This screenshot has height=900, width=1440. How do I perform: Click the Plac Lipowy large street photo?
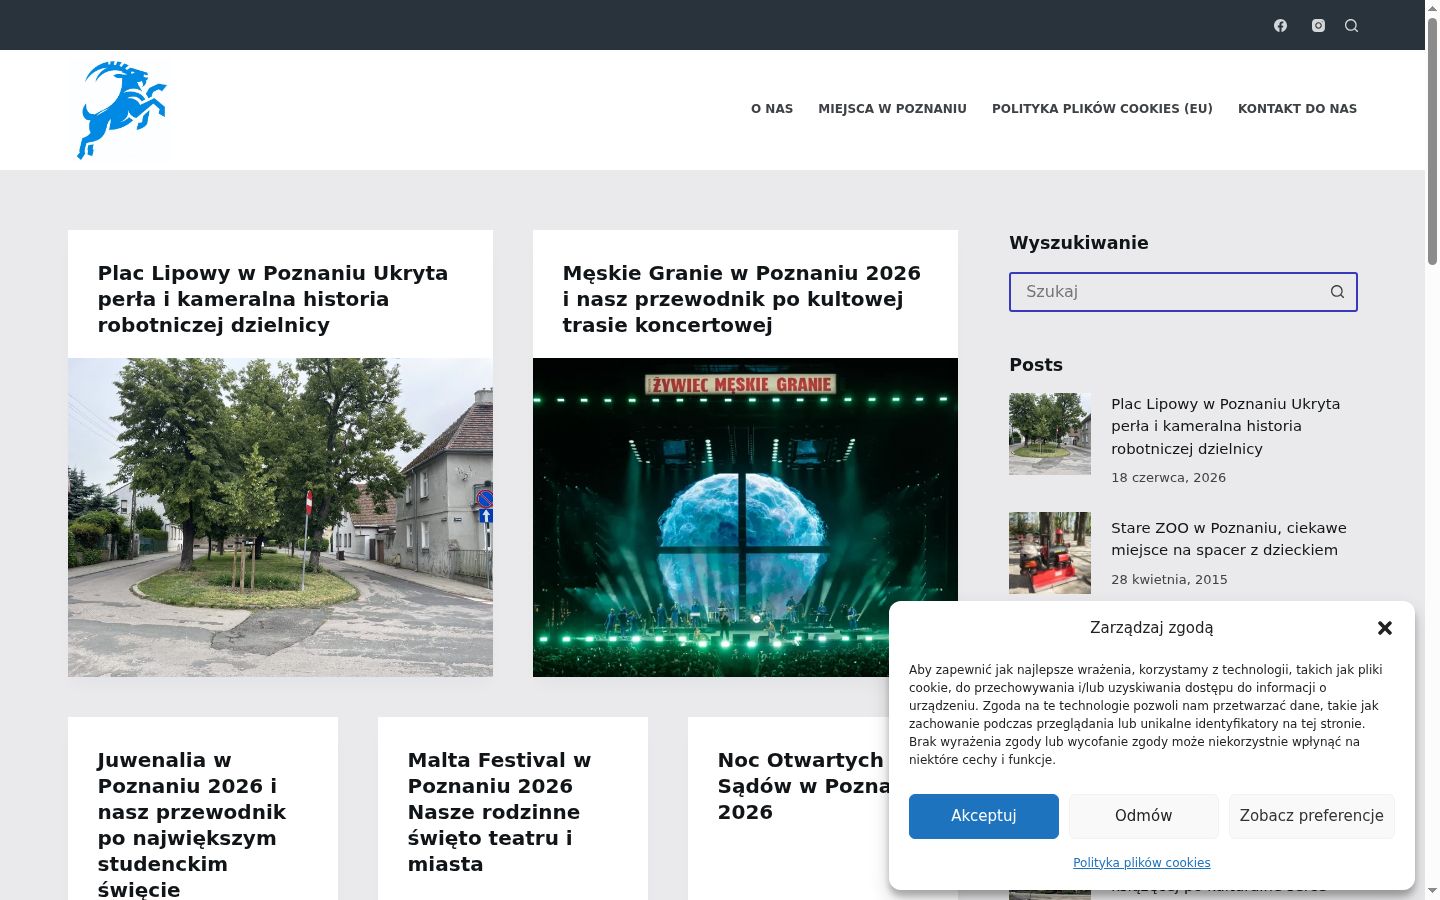click(280, 517)
